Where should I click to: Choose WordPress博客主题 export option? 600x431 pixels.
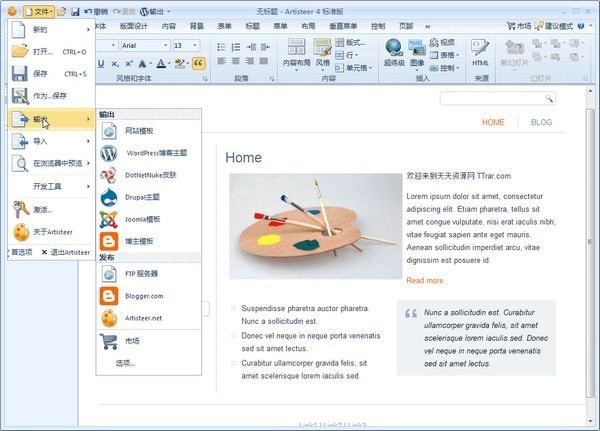click(155, 153)
